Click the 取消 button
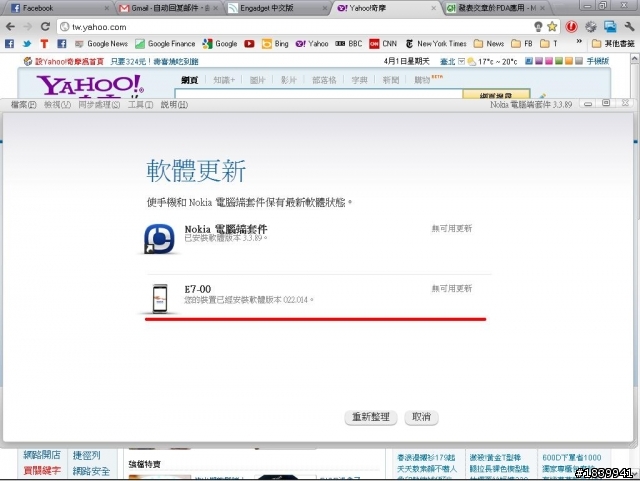The width and height of the screenshot is (640, 481). [x=421, y=417]
